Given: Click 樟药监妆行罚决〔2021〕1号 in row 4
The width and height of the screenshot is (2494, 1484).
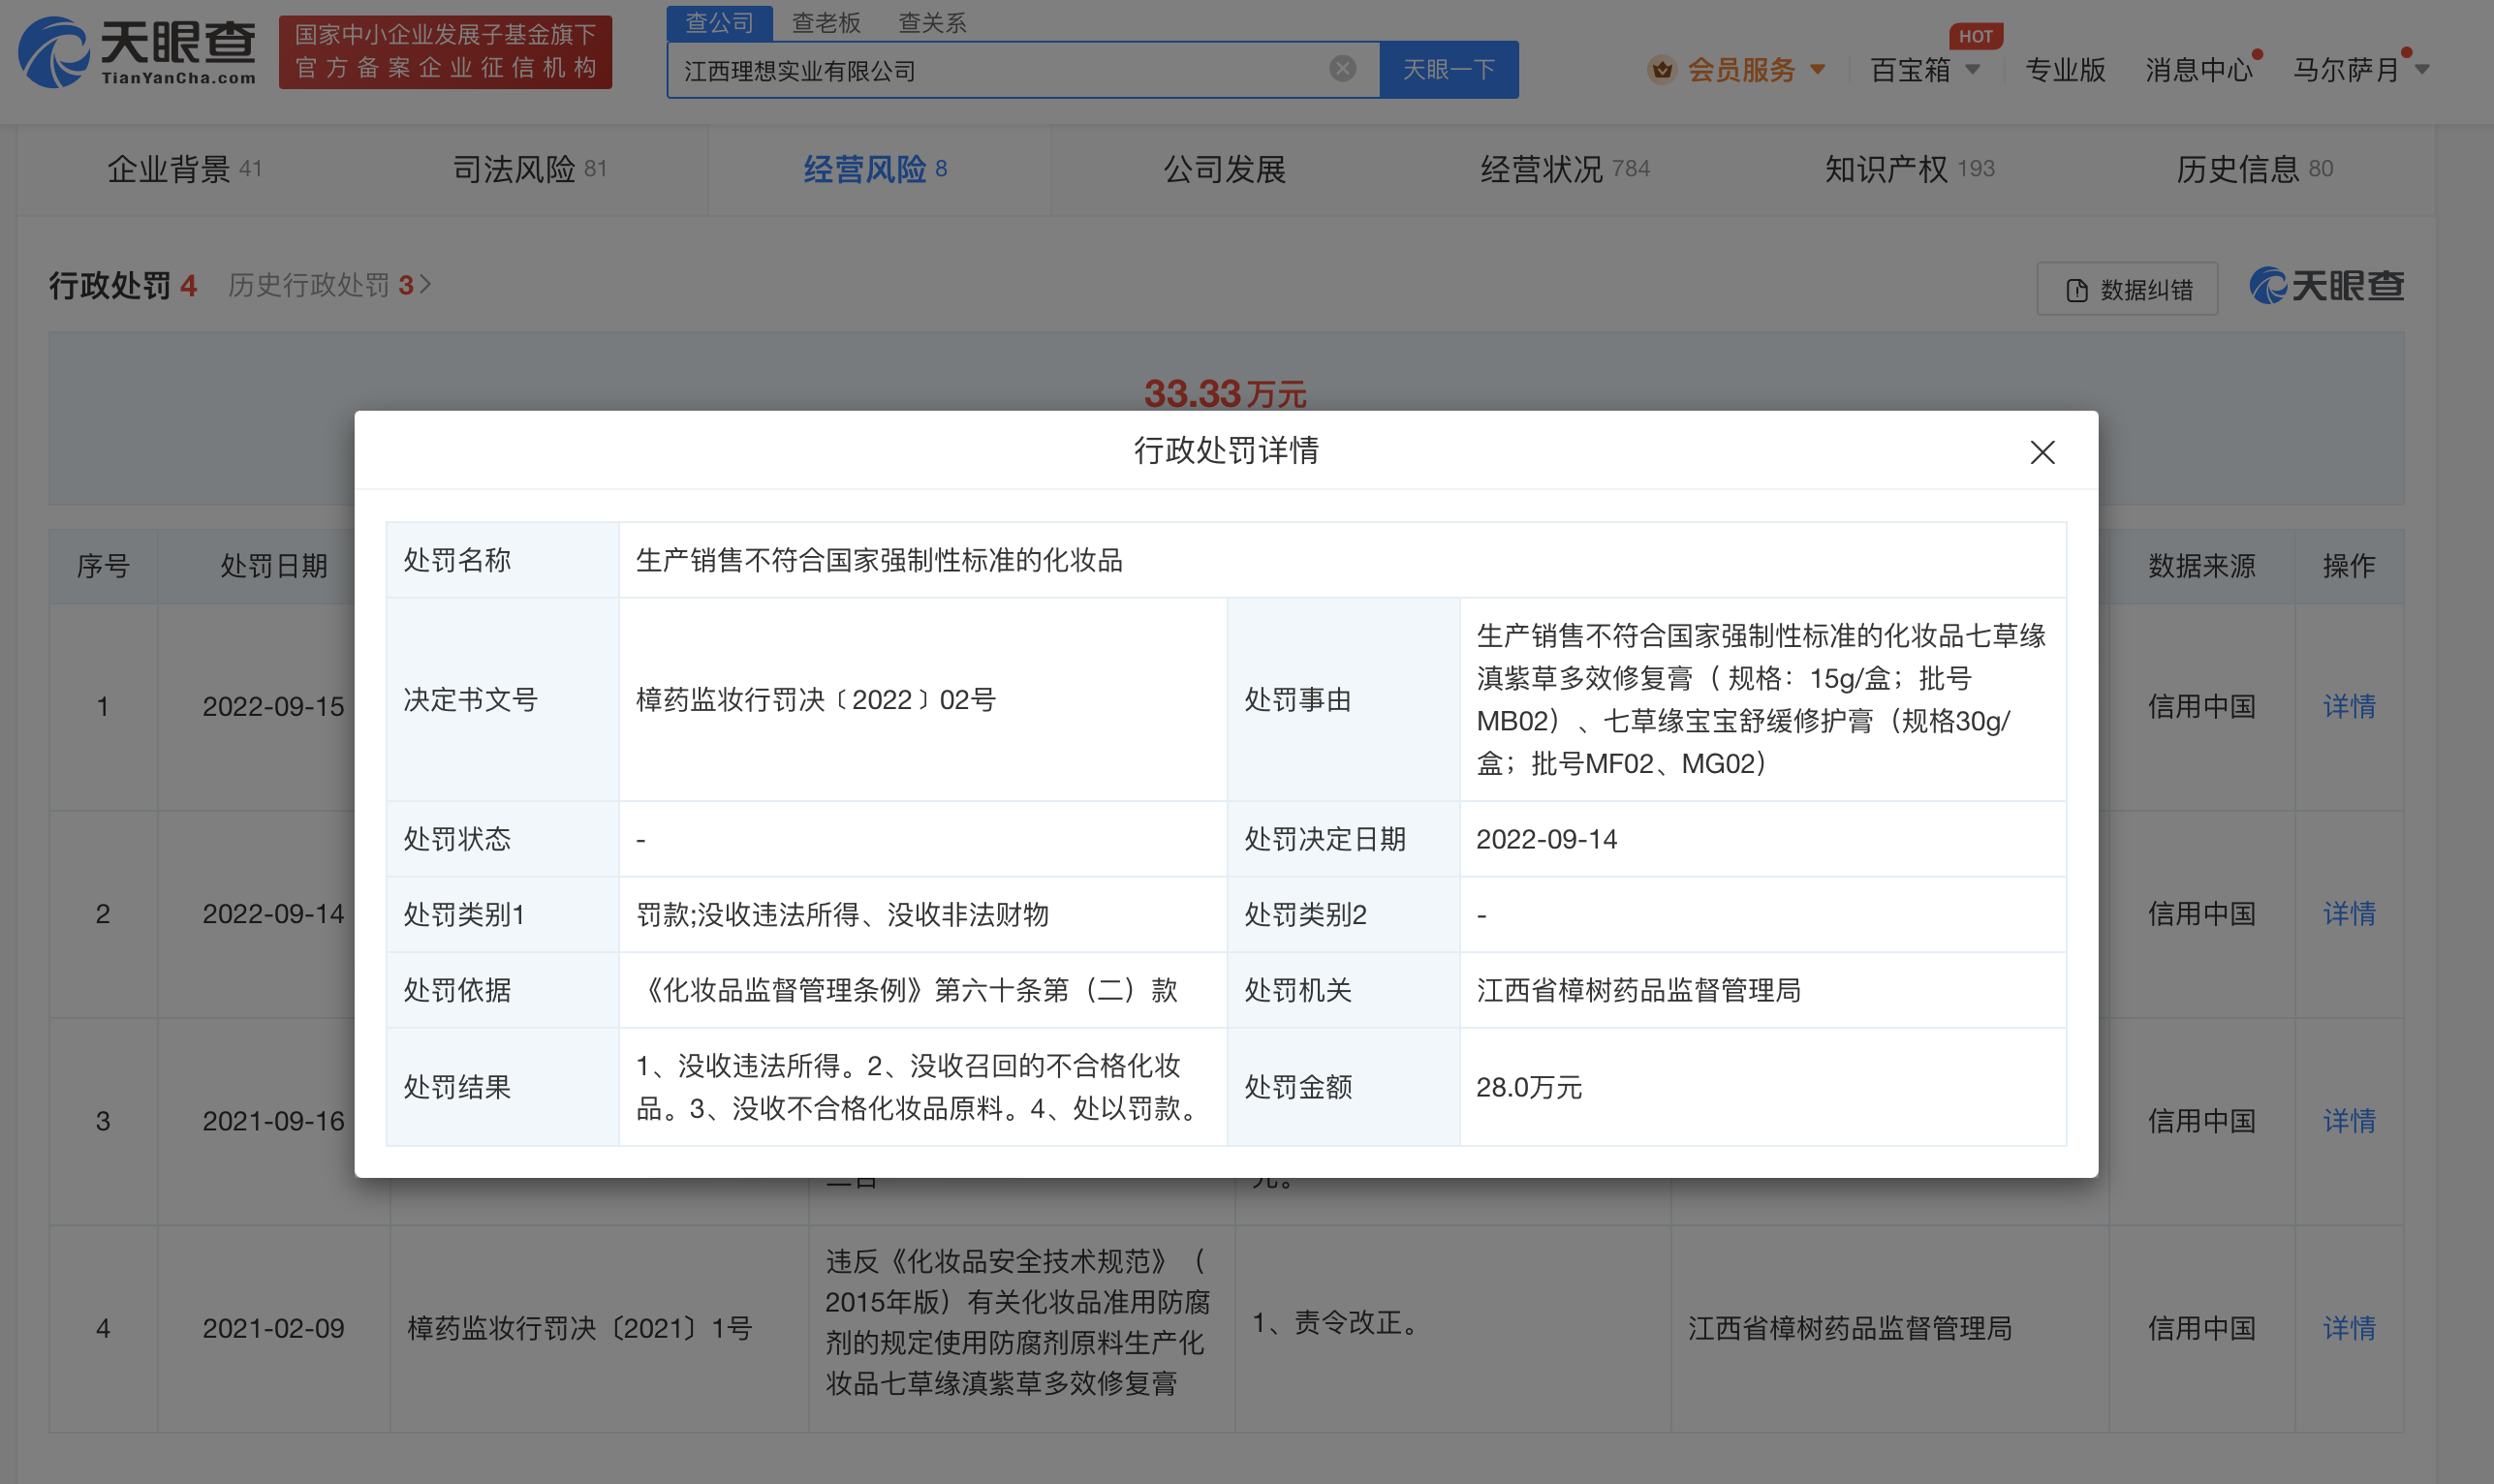Looking at the screenshot, I should coord(579,1328).
